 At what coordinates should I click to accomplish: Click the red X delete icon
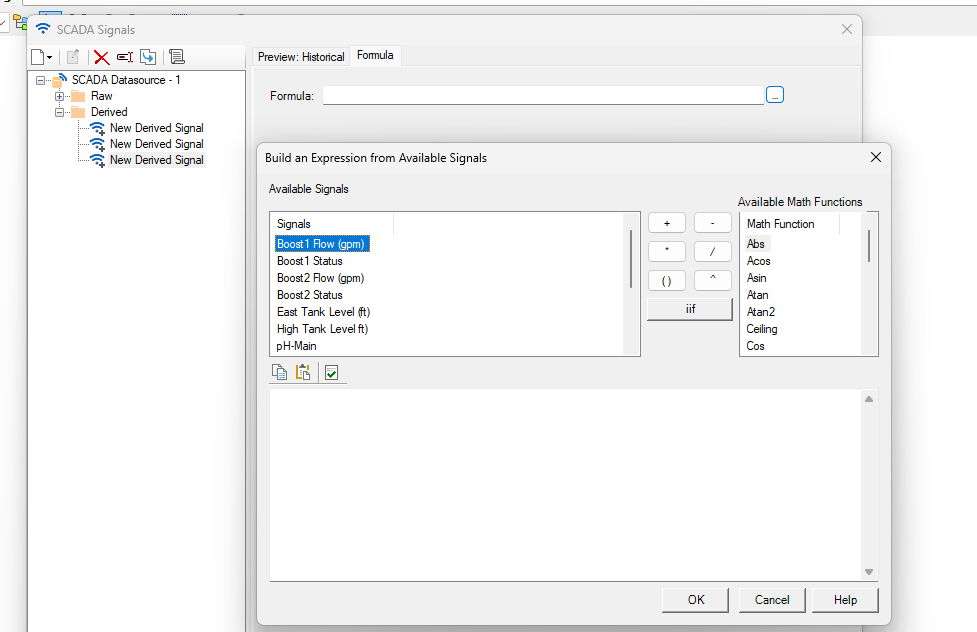(101, 57)
